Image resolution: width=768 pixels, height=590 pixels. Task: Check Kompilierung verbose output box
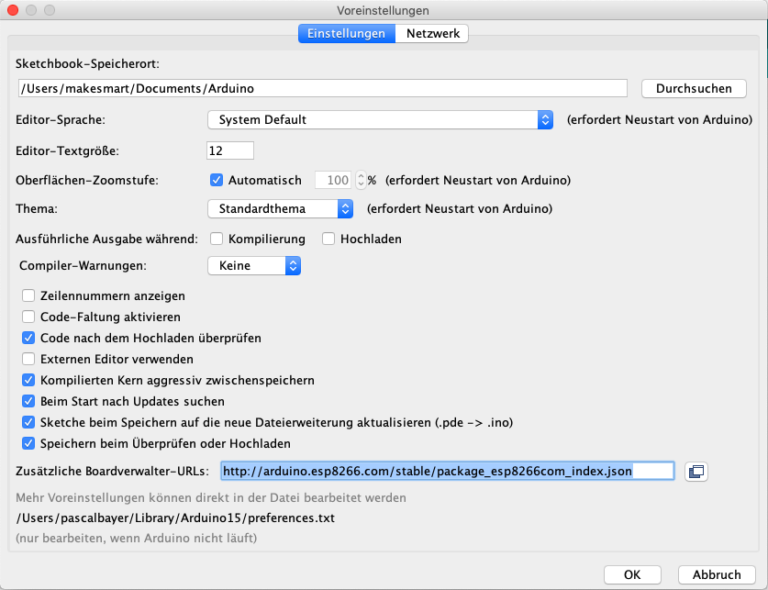pos(216,239)
